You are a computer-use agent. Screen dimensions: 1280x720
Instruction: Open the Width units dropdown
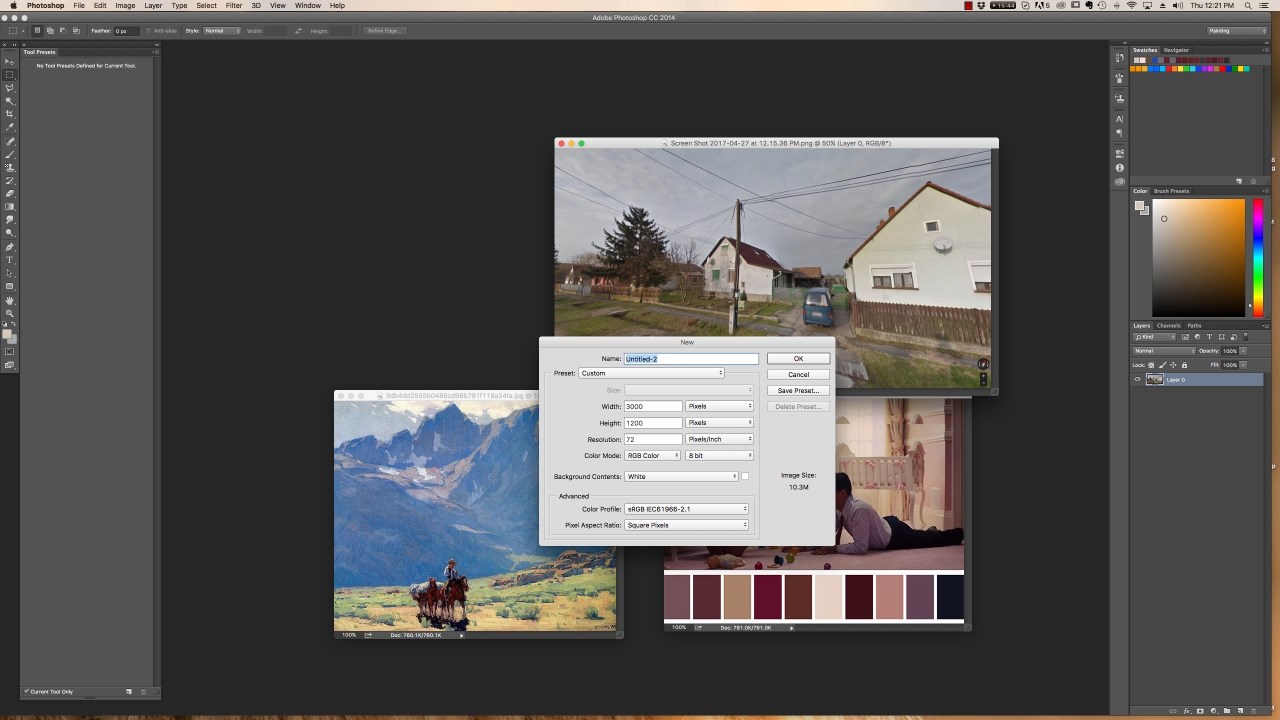[719, 406]
